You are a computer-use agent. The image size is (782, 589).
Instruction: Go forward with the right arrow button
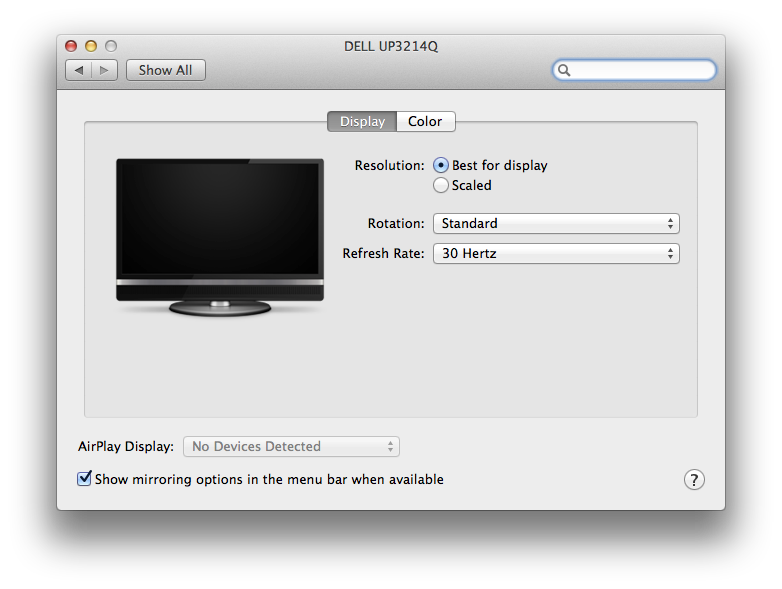[104, 70]
